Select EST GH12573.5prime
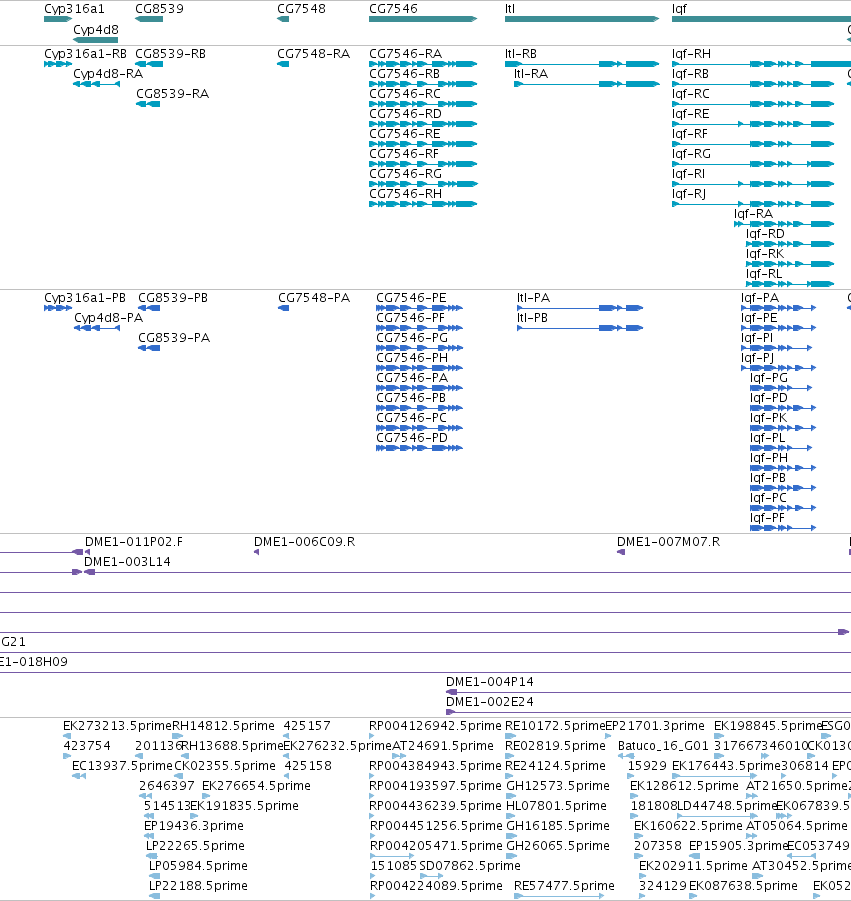The image size is (851, 901). click(x=511, y=796)
